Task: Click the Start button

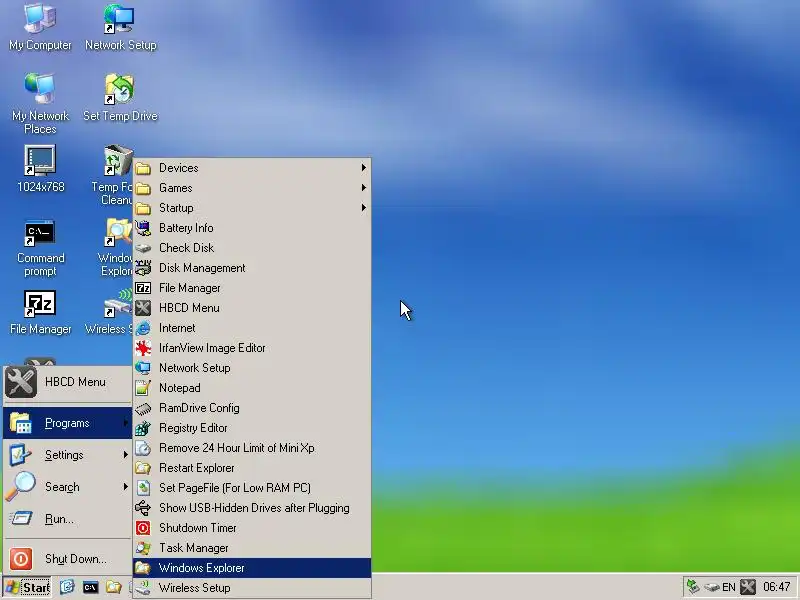Action: [x=28, y=587]
